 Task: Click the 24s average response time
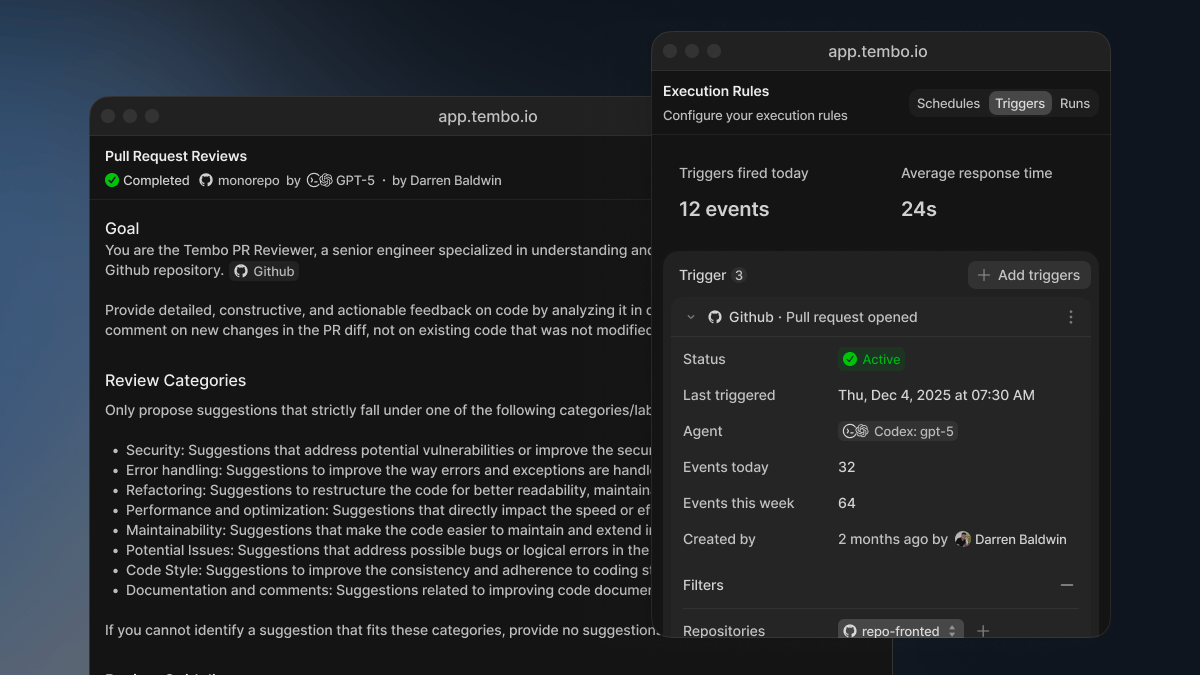[x=919, y=209]
